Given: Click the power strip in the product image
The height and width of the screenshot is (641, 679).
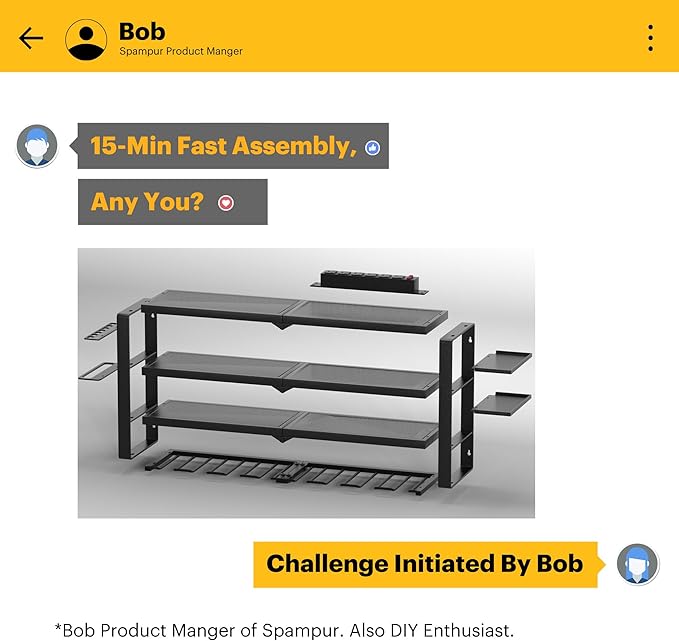Looking at the screenshot, I should (x=370, y=282).
